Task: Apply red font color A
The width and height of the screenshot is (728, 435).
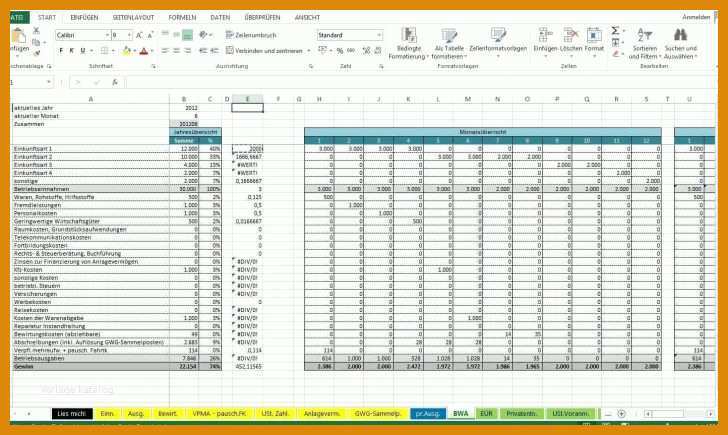Action: coord(144,51)
